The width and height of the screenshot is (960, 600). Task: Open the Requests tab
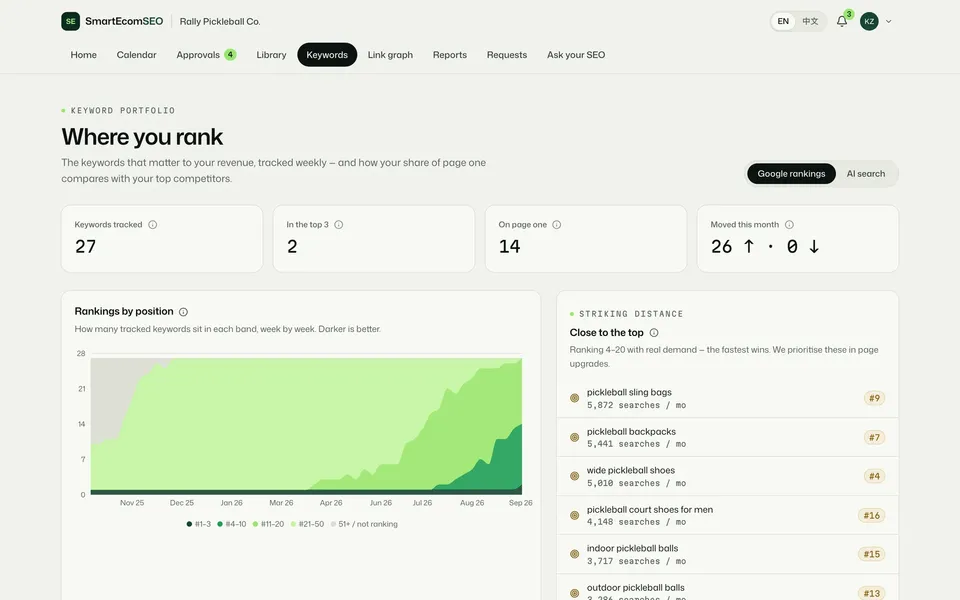click(x=506, y=54)
